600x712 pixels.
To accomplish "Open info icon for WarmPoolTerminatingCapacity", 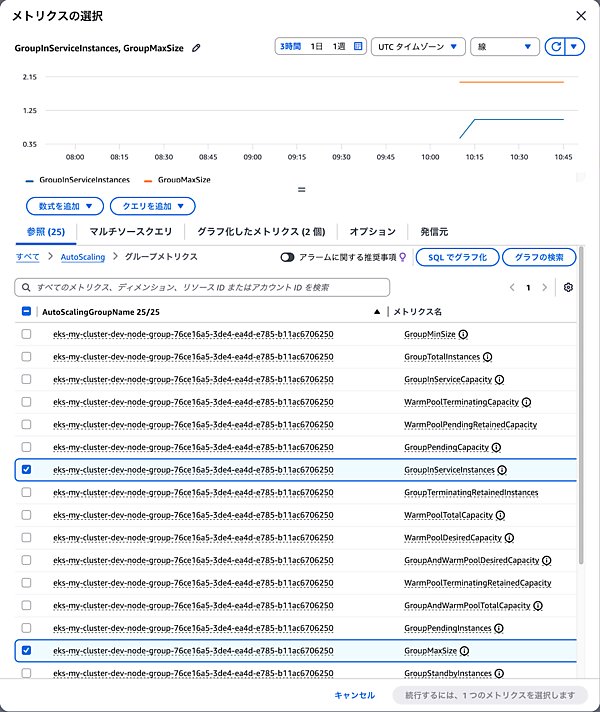I will pos(526,402).
